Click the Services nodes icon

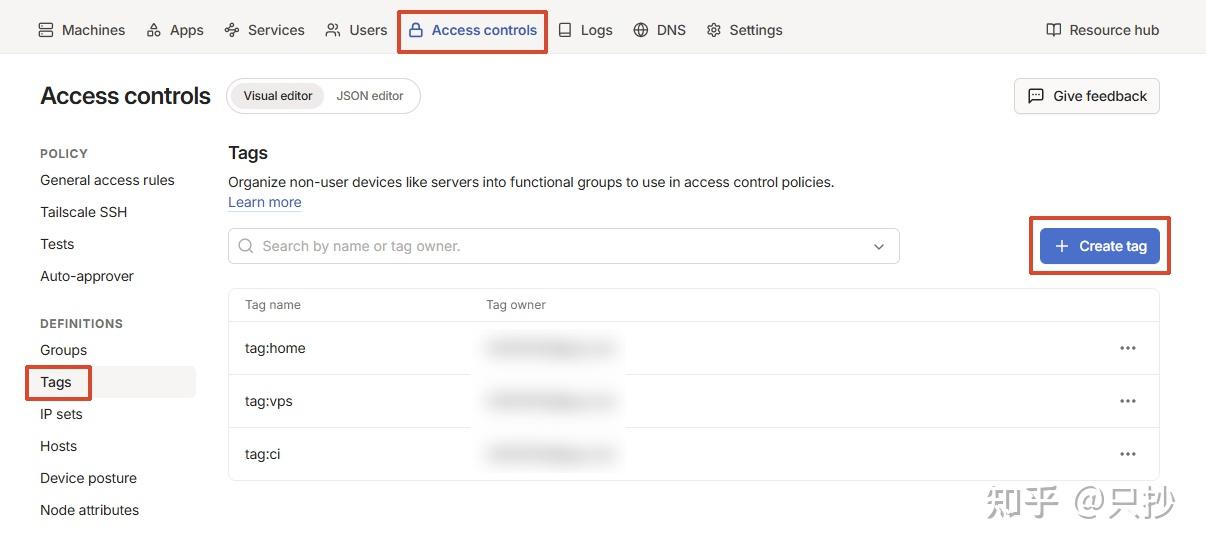click(x=232, y=30)
